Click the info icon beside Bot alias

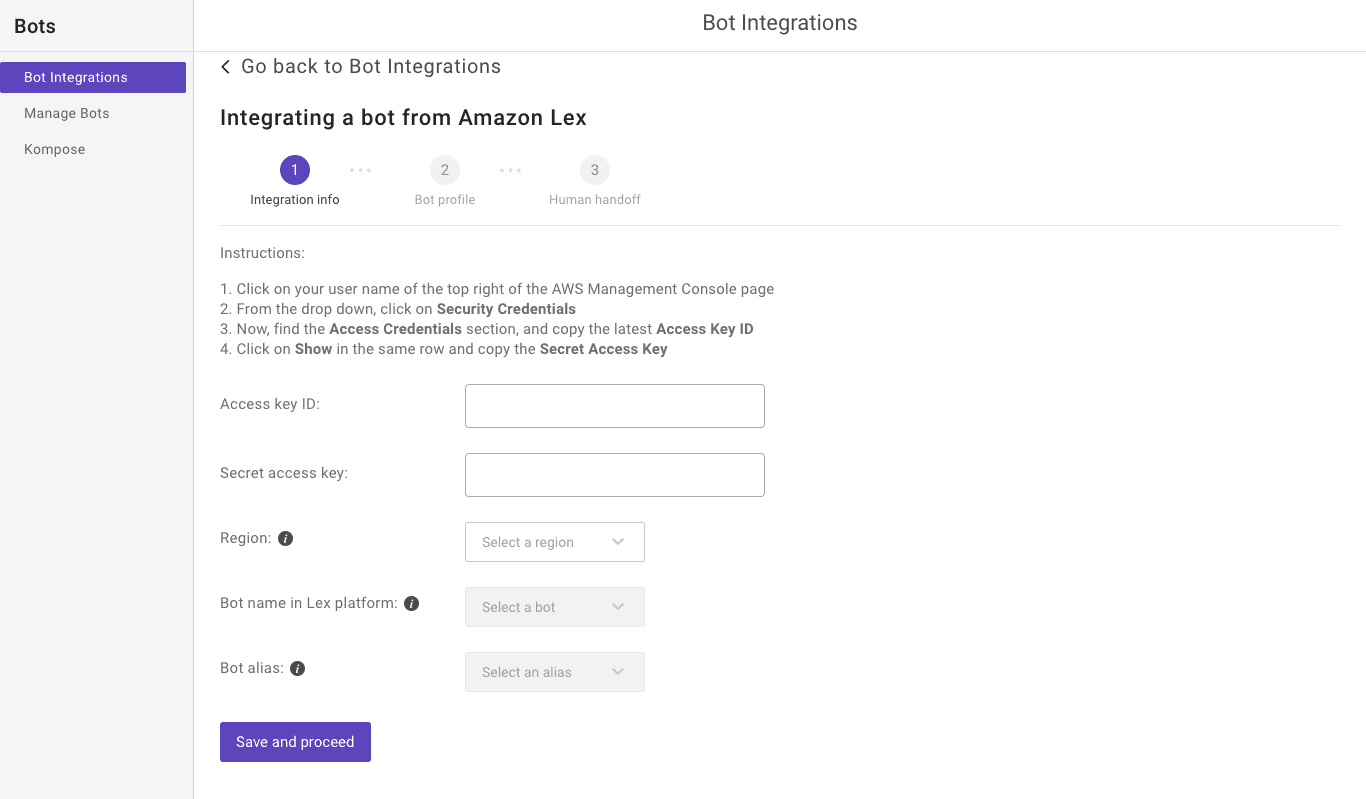(x=296, y=667)
